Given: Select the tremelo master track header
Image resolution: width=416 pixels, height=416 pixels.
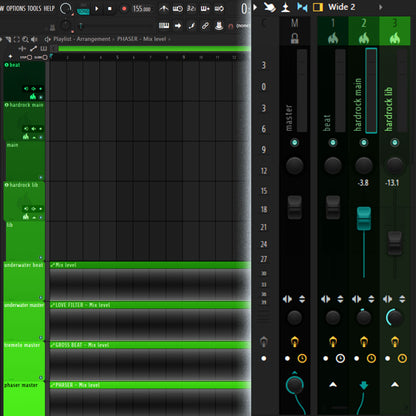Looking at the screenshot, I should 24,361.
